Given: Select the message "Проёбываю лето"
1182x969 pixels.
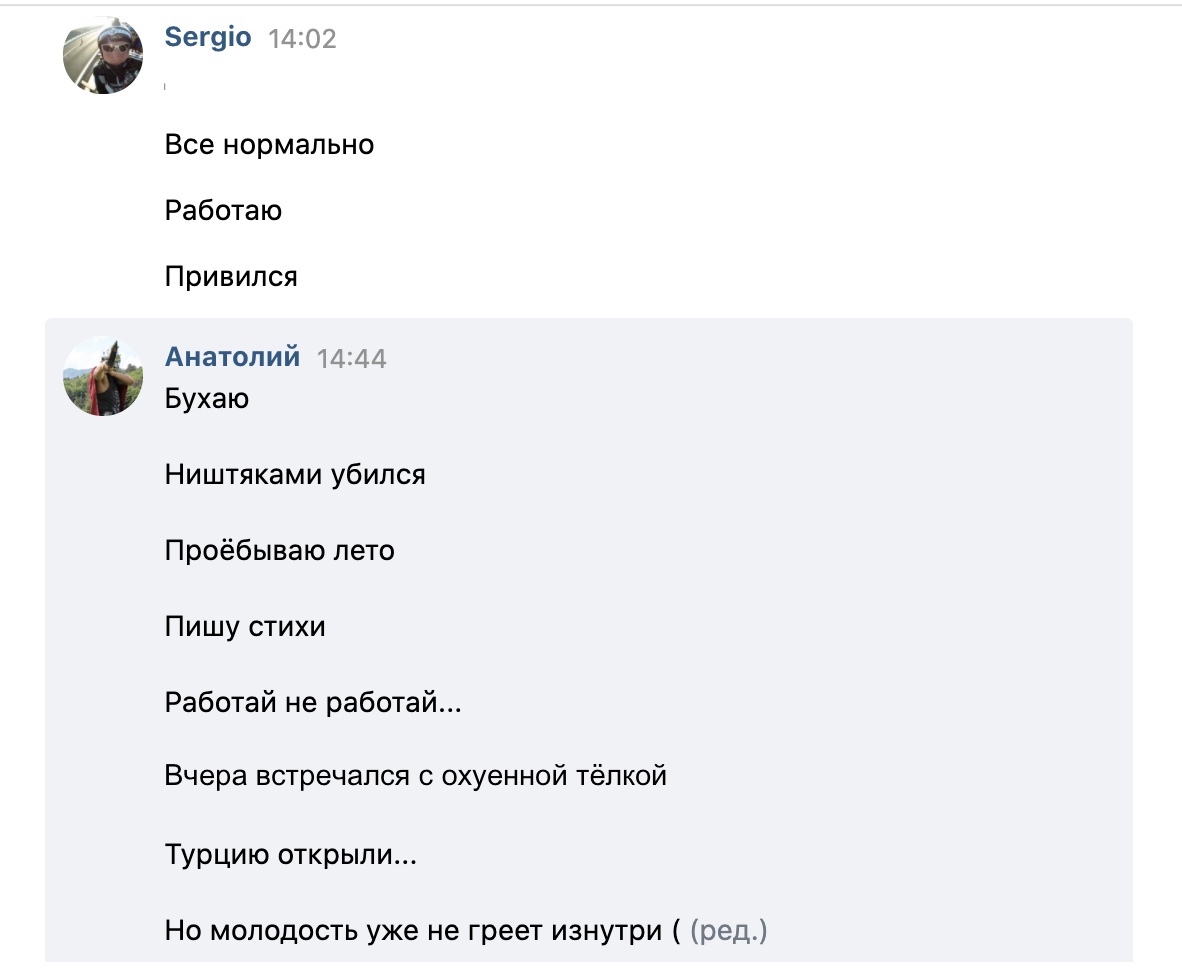Looking at the screenshot, I should point(279,550).
